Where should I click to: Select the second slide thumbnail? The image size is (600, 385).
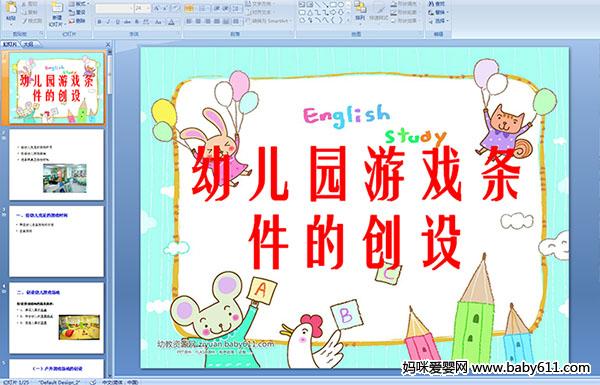pyautogui.click(x=56, y=165)
